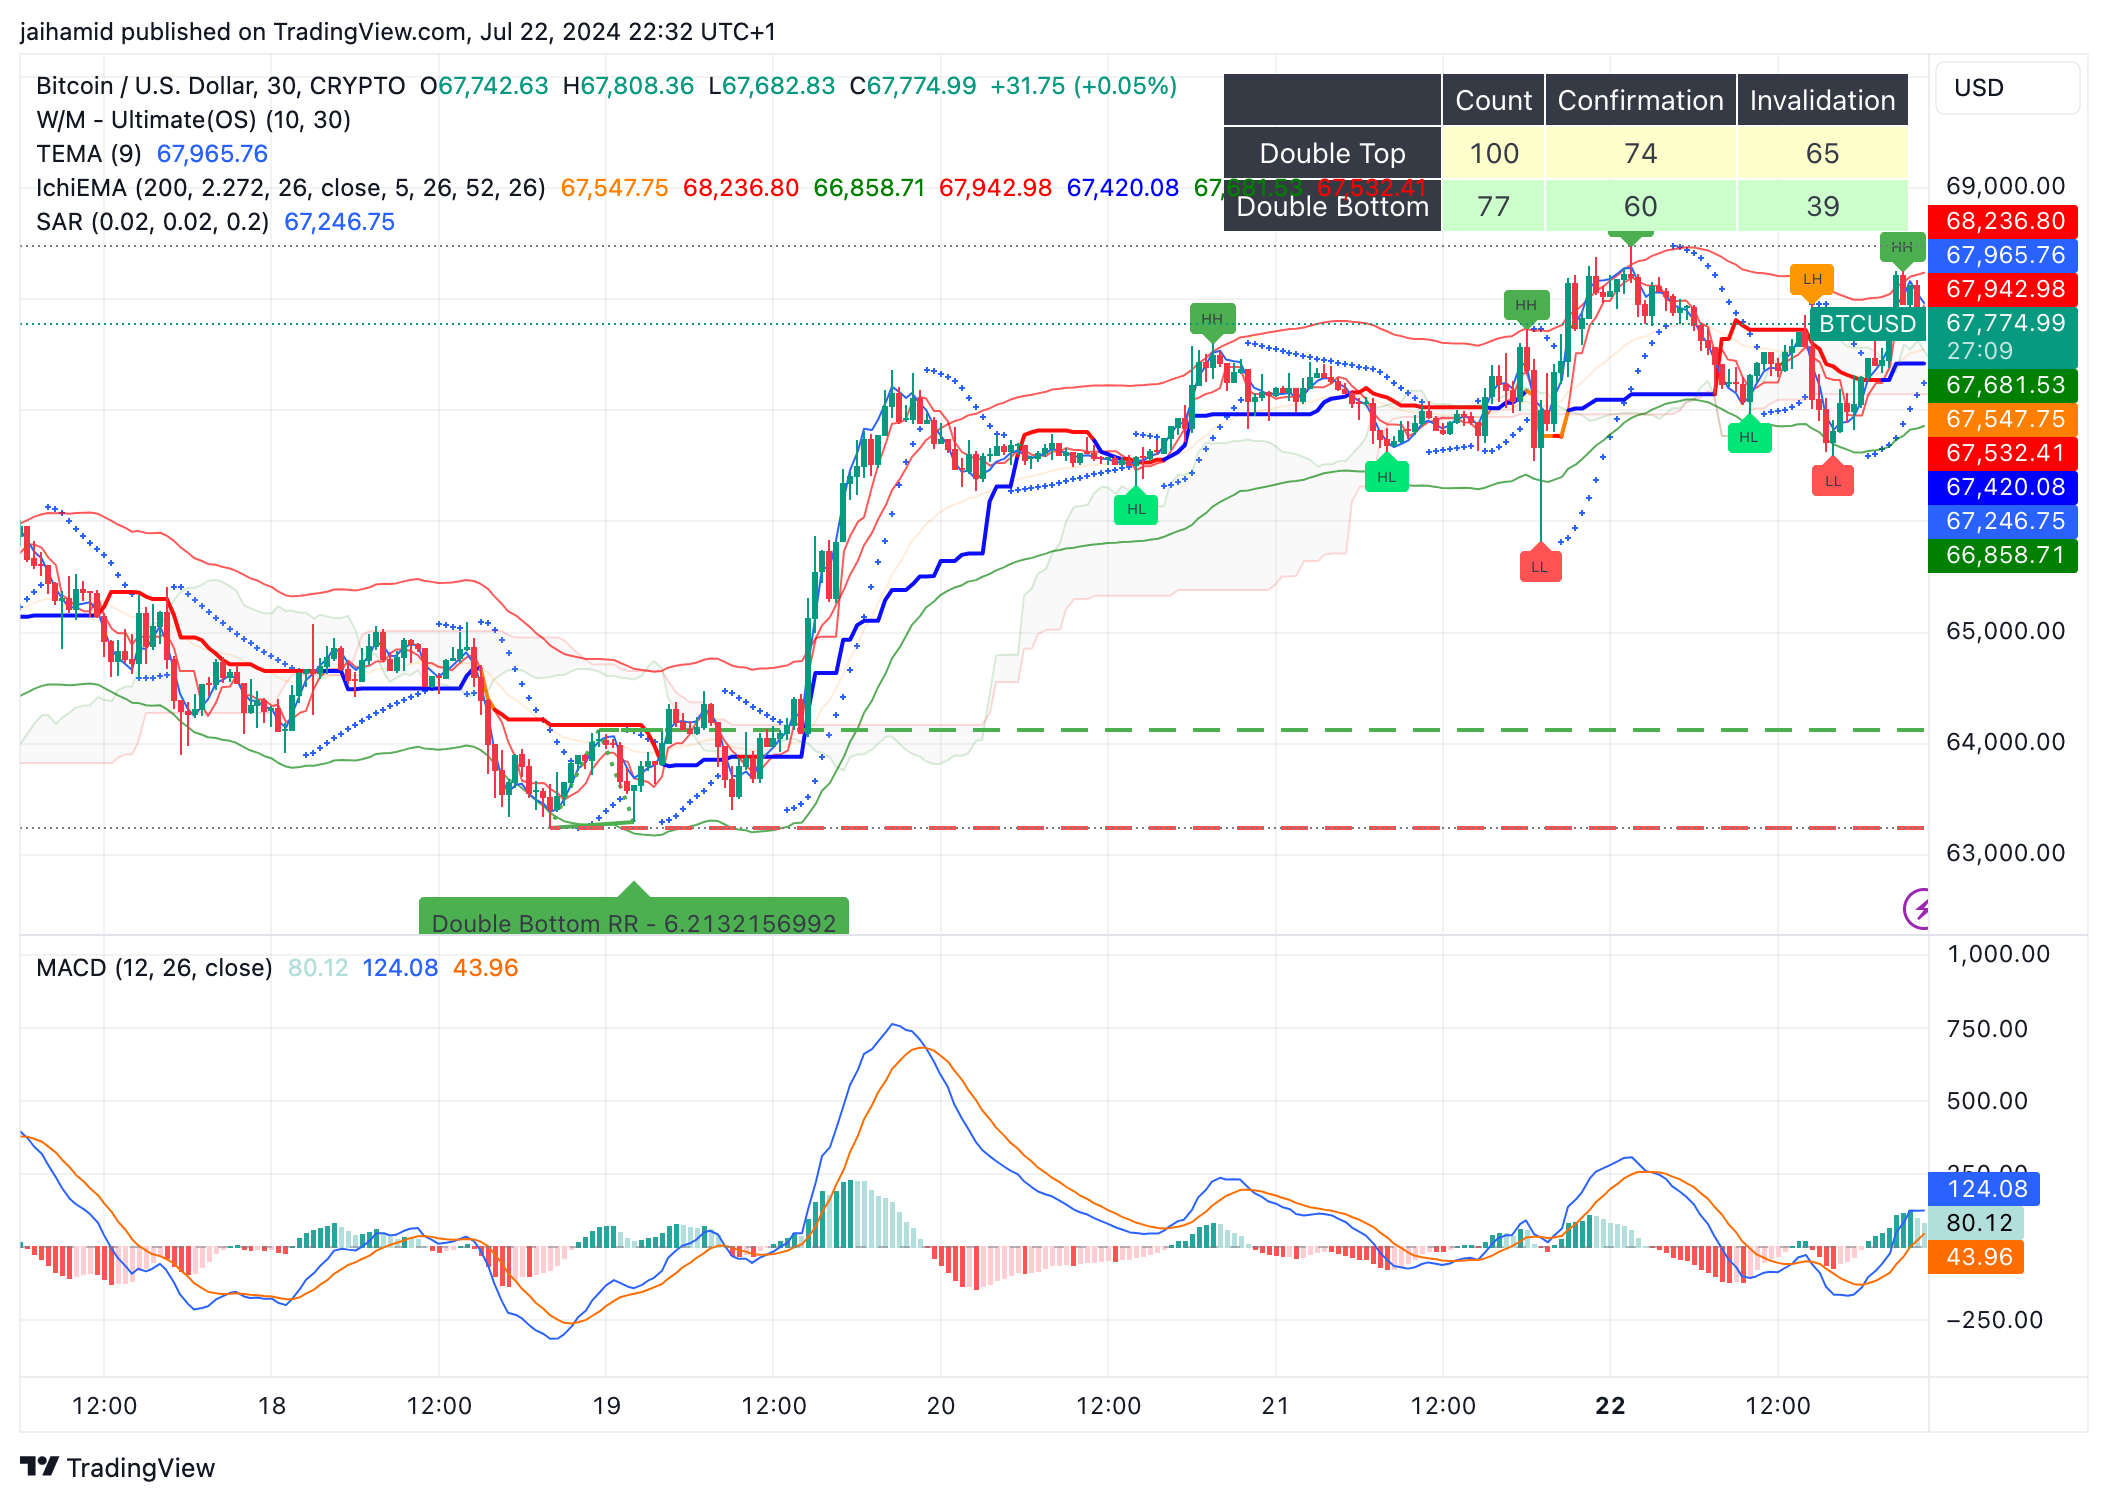Click the date label 18 on time axis

click(x=272, y=1406)
